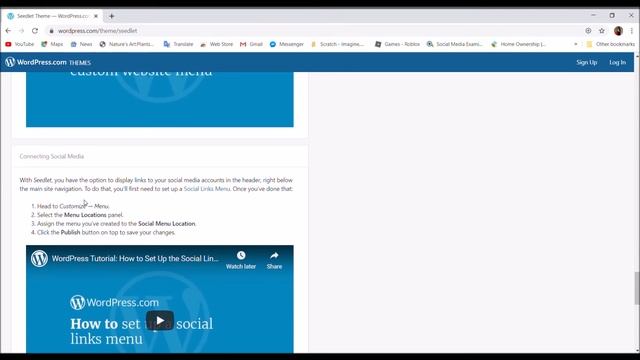
Task: Open the Scratch - Imagine bookmark
Action: (x=338, y=44)
